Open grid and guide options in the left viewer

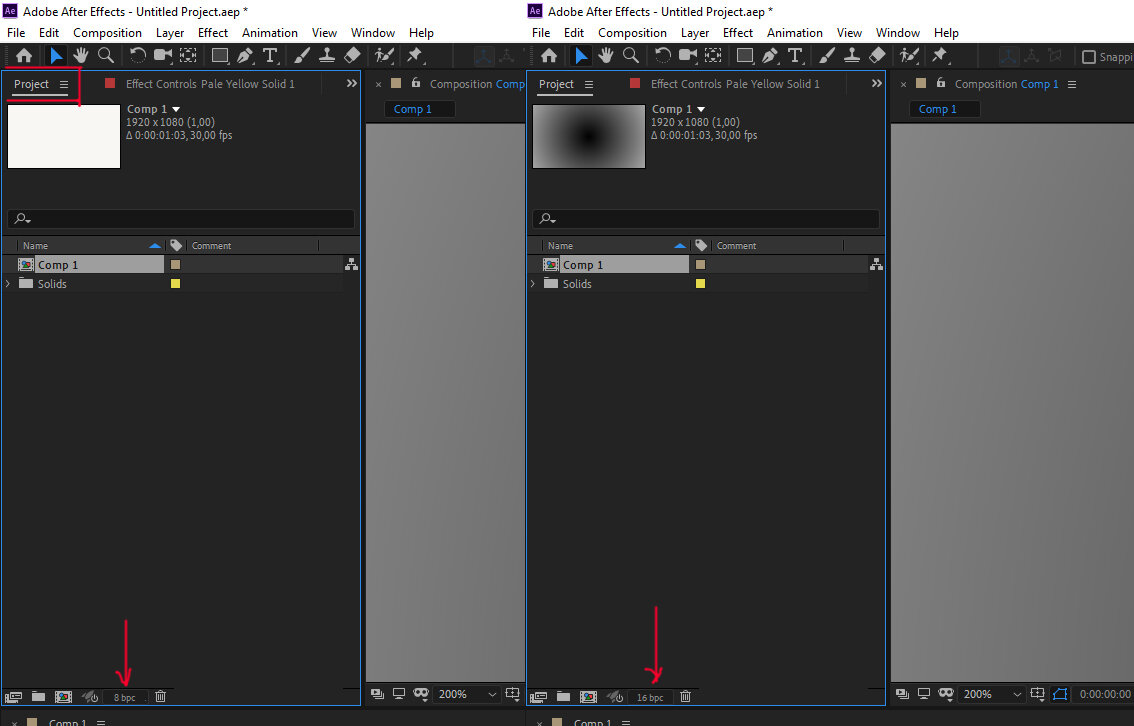(x=513, y=693)
